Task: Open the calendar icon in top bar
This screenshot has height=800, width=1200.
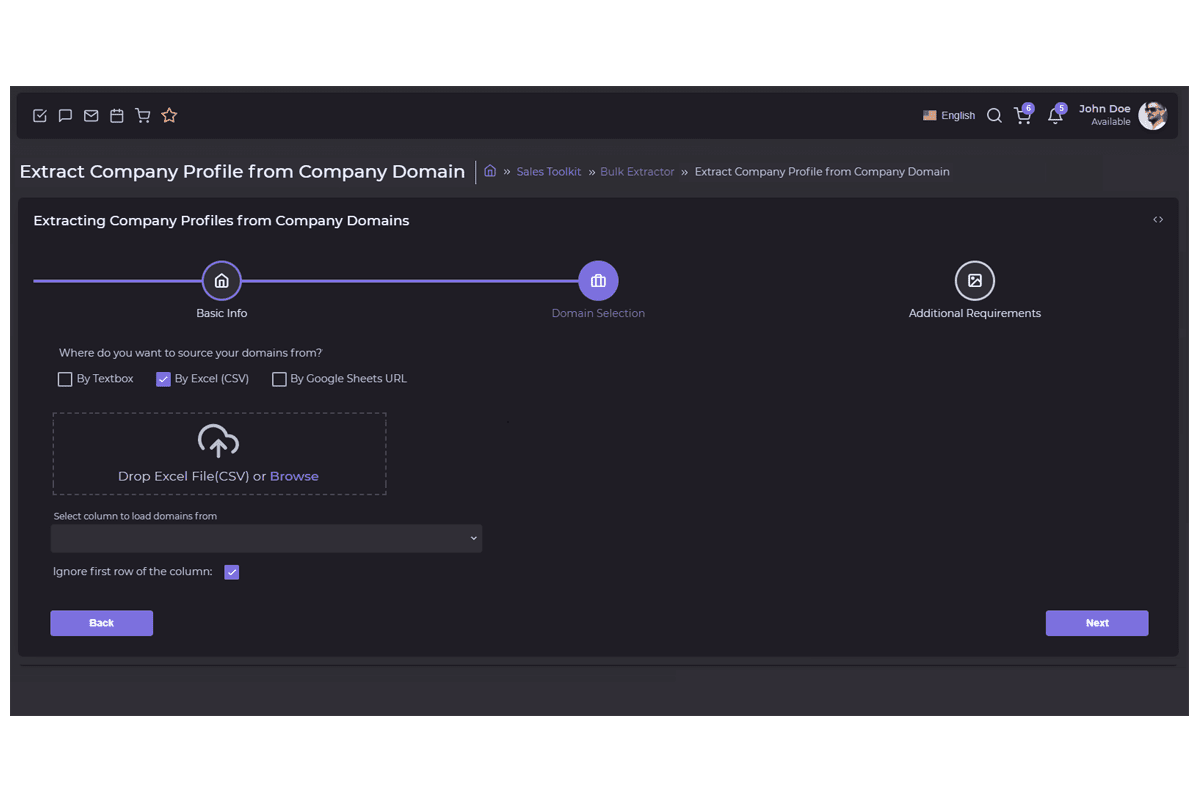Action: coord(117,116)
